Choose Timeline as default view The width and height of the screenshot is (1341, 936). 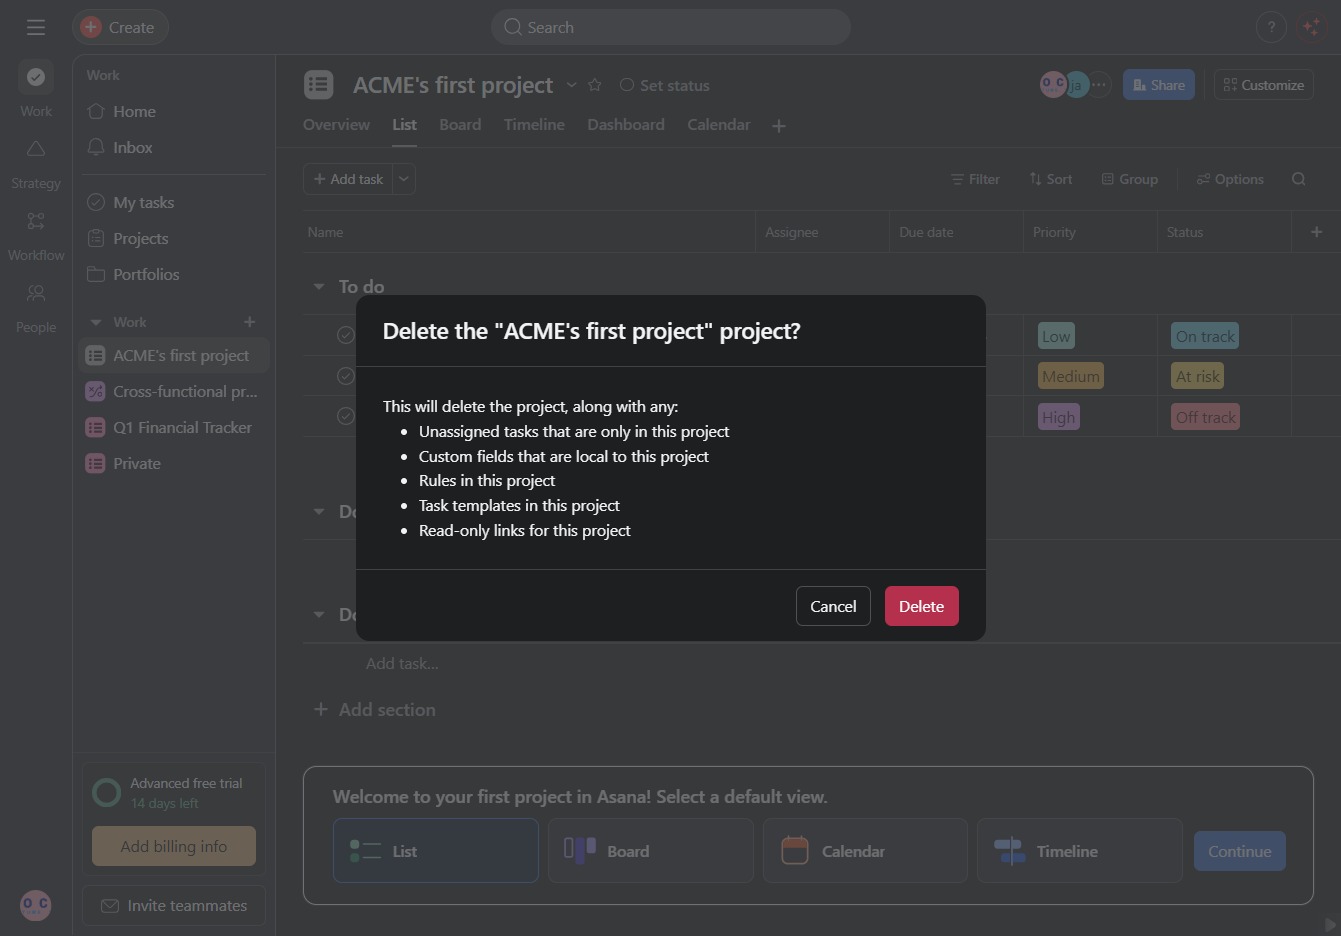coord(1080,851)
